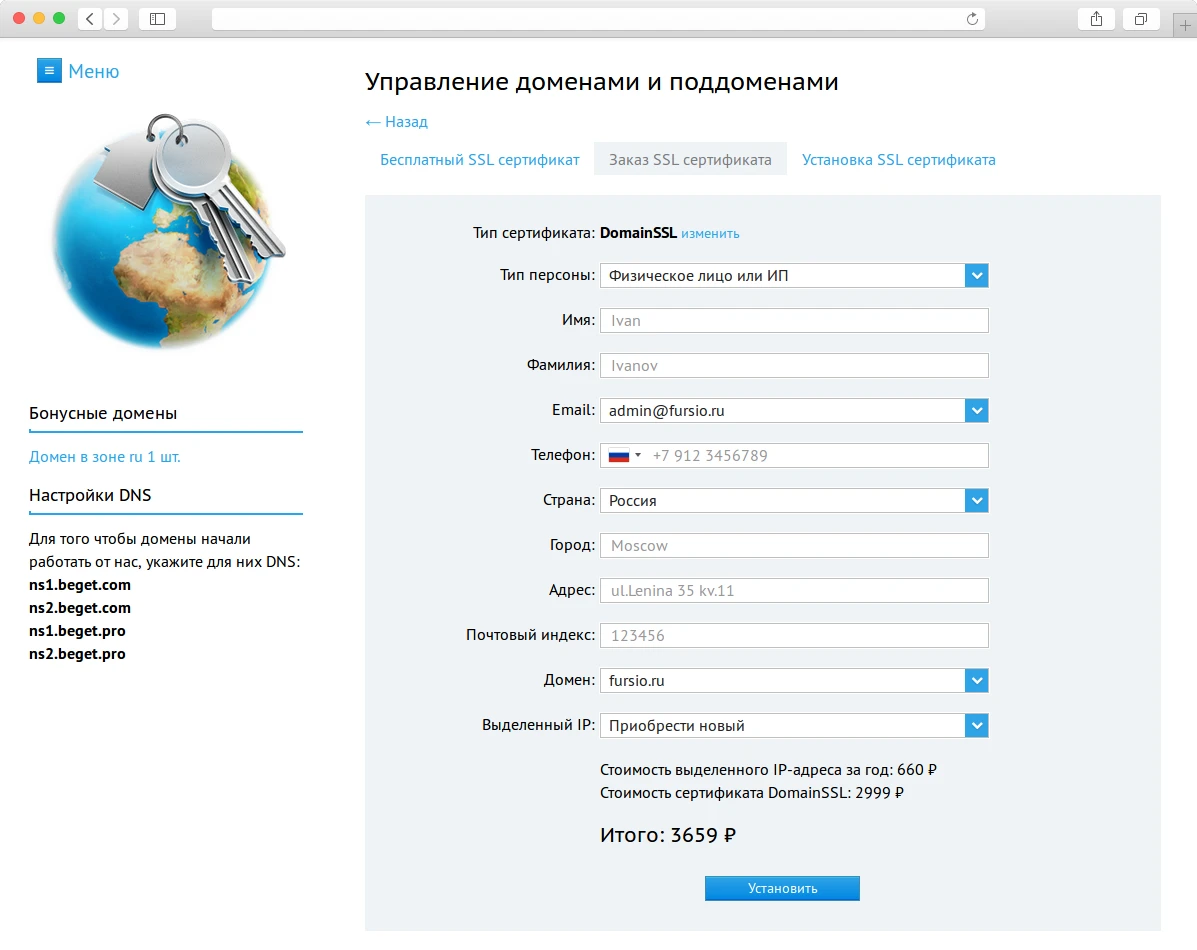Image resolution: width=1197 pixels, height=950 pixels.
Task: Open the hamburger Меню icon
Action: tap(49, 70)
